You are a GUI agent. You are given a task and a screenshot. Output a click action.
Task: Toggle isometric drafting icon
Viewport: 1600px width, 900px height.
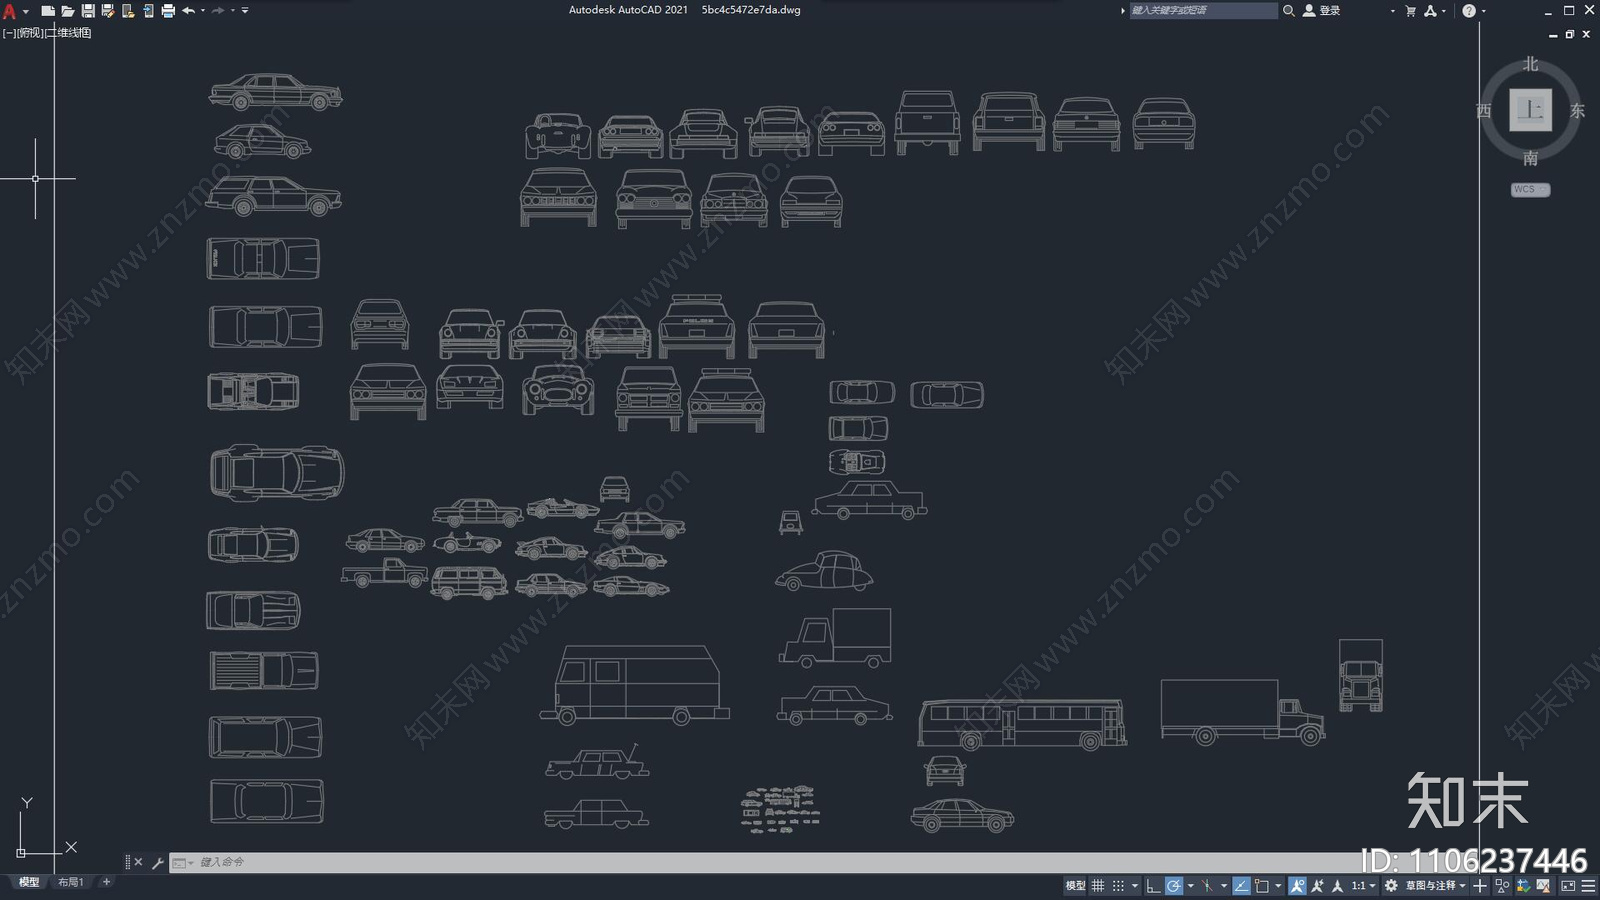1207,886
